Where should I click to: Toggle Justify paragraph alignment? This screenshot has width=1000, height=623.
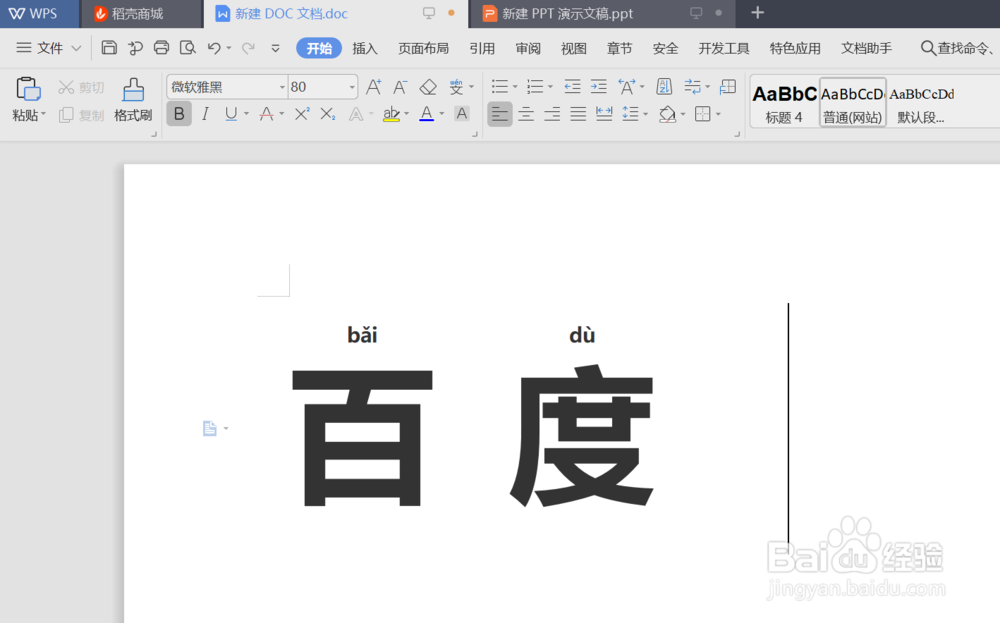pyautogui.click(x=578, y=114)
